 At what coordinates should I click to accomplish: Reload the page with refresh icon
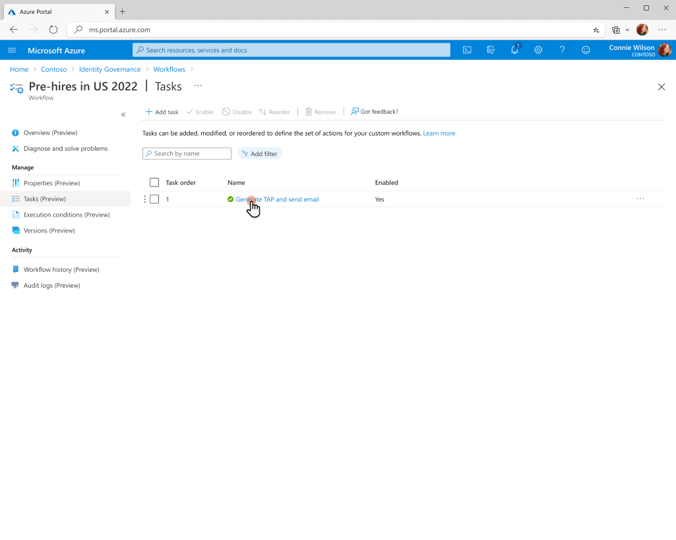53,30
